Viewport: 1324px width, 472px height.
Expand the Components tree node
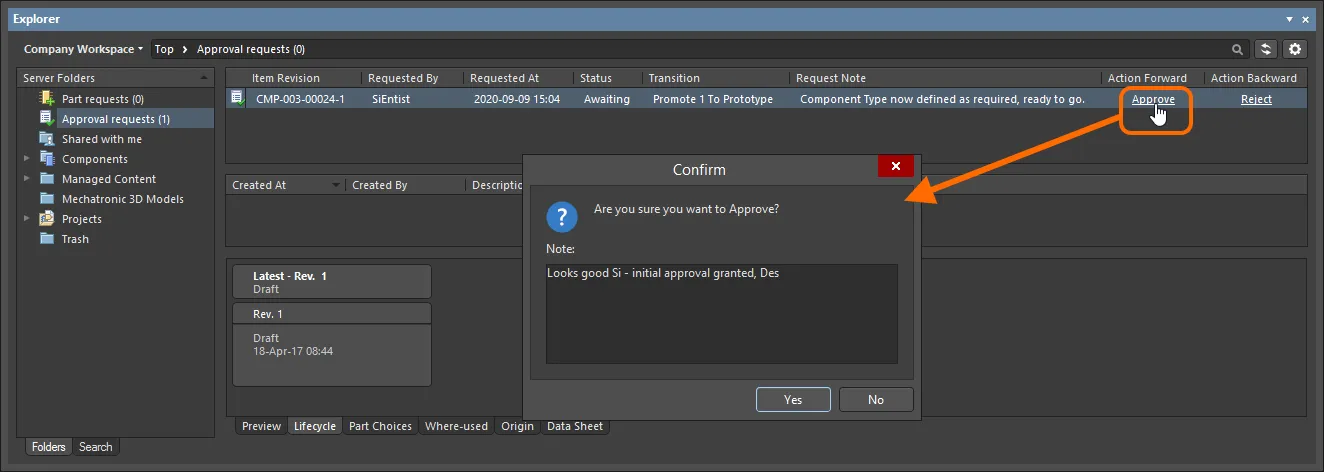click(27, 158)
